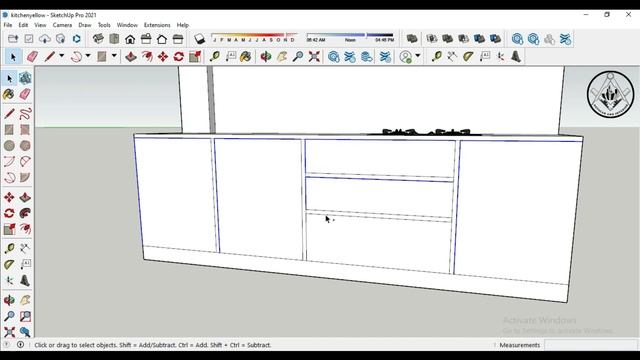This screenshot has width=640, height=360.
Task: Select the 3D Text tool in left panel
Action: [25, 280]
